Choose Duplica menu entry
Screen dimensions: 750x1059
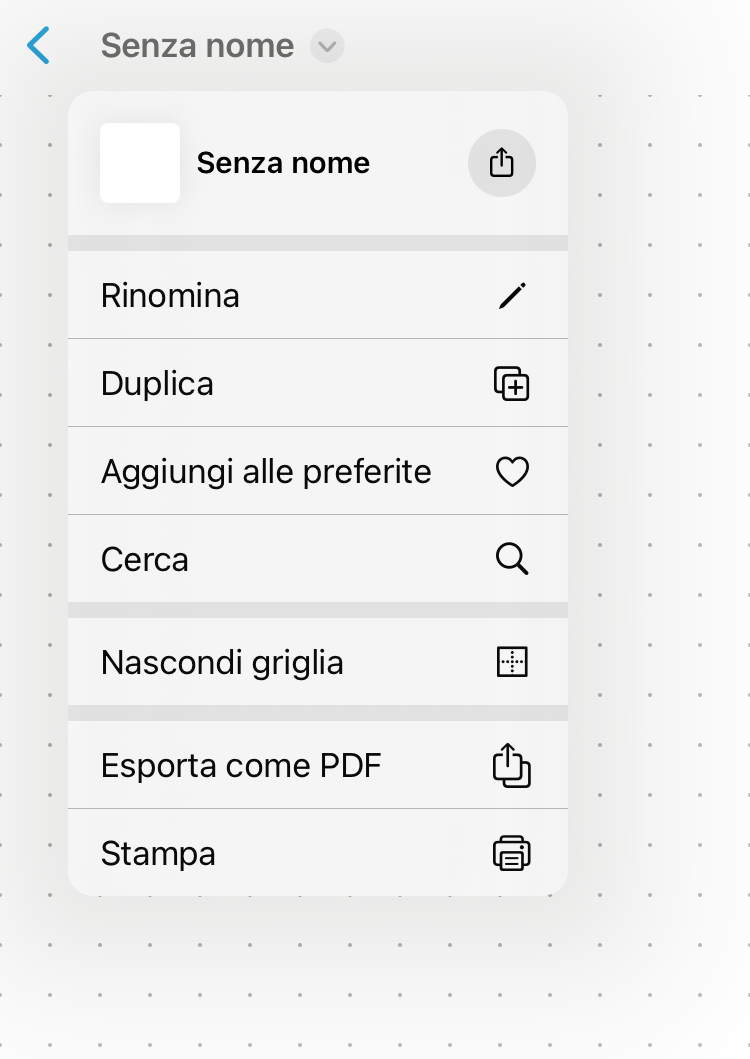coord(157,384)
